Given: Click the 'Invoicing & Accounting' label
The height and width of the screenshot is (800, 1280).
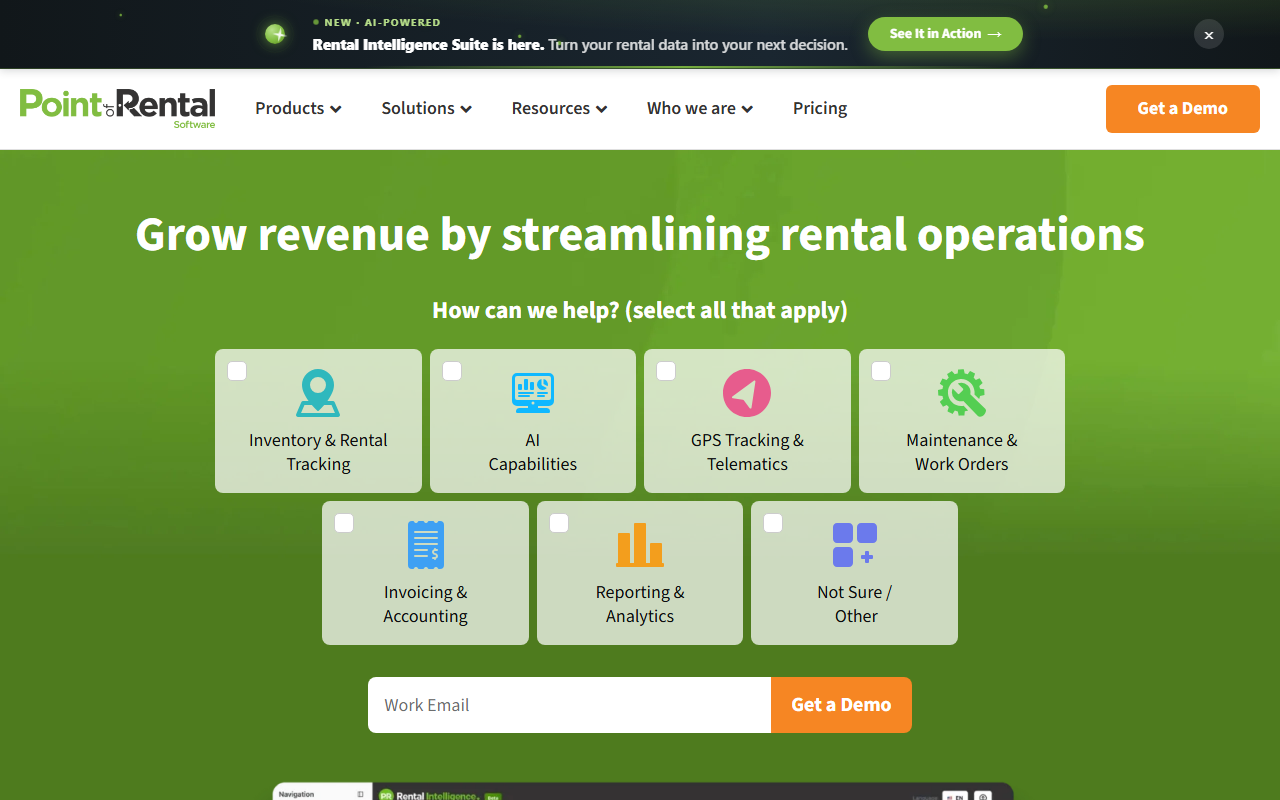Looking at the screenshot, I should click(x=426, y=604).
